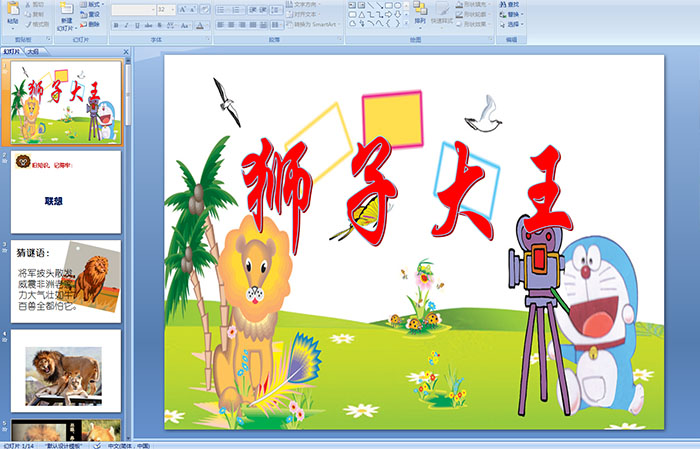700x449 pixels.
Task: Click the spell check status icon
Action: click(97, 445)
